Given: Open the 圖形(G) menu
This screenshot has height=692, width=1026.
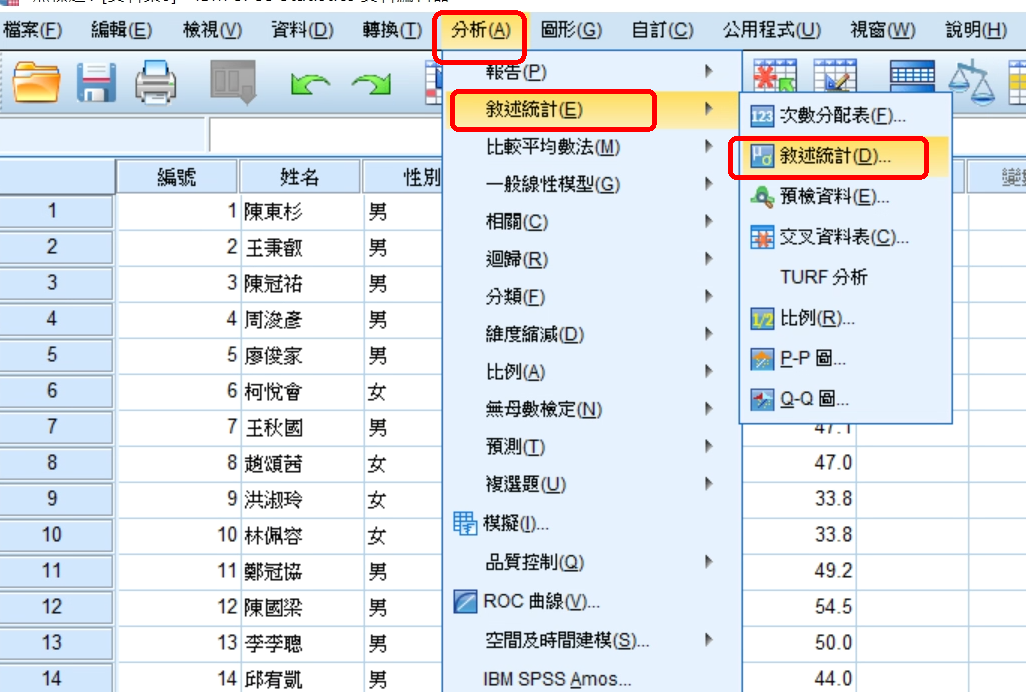Looking at the screenshot, I should click(571, 30).
